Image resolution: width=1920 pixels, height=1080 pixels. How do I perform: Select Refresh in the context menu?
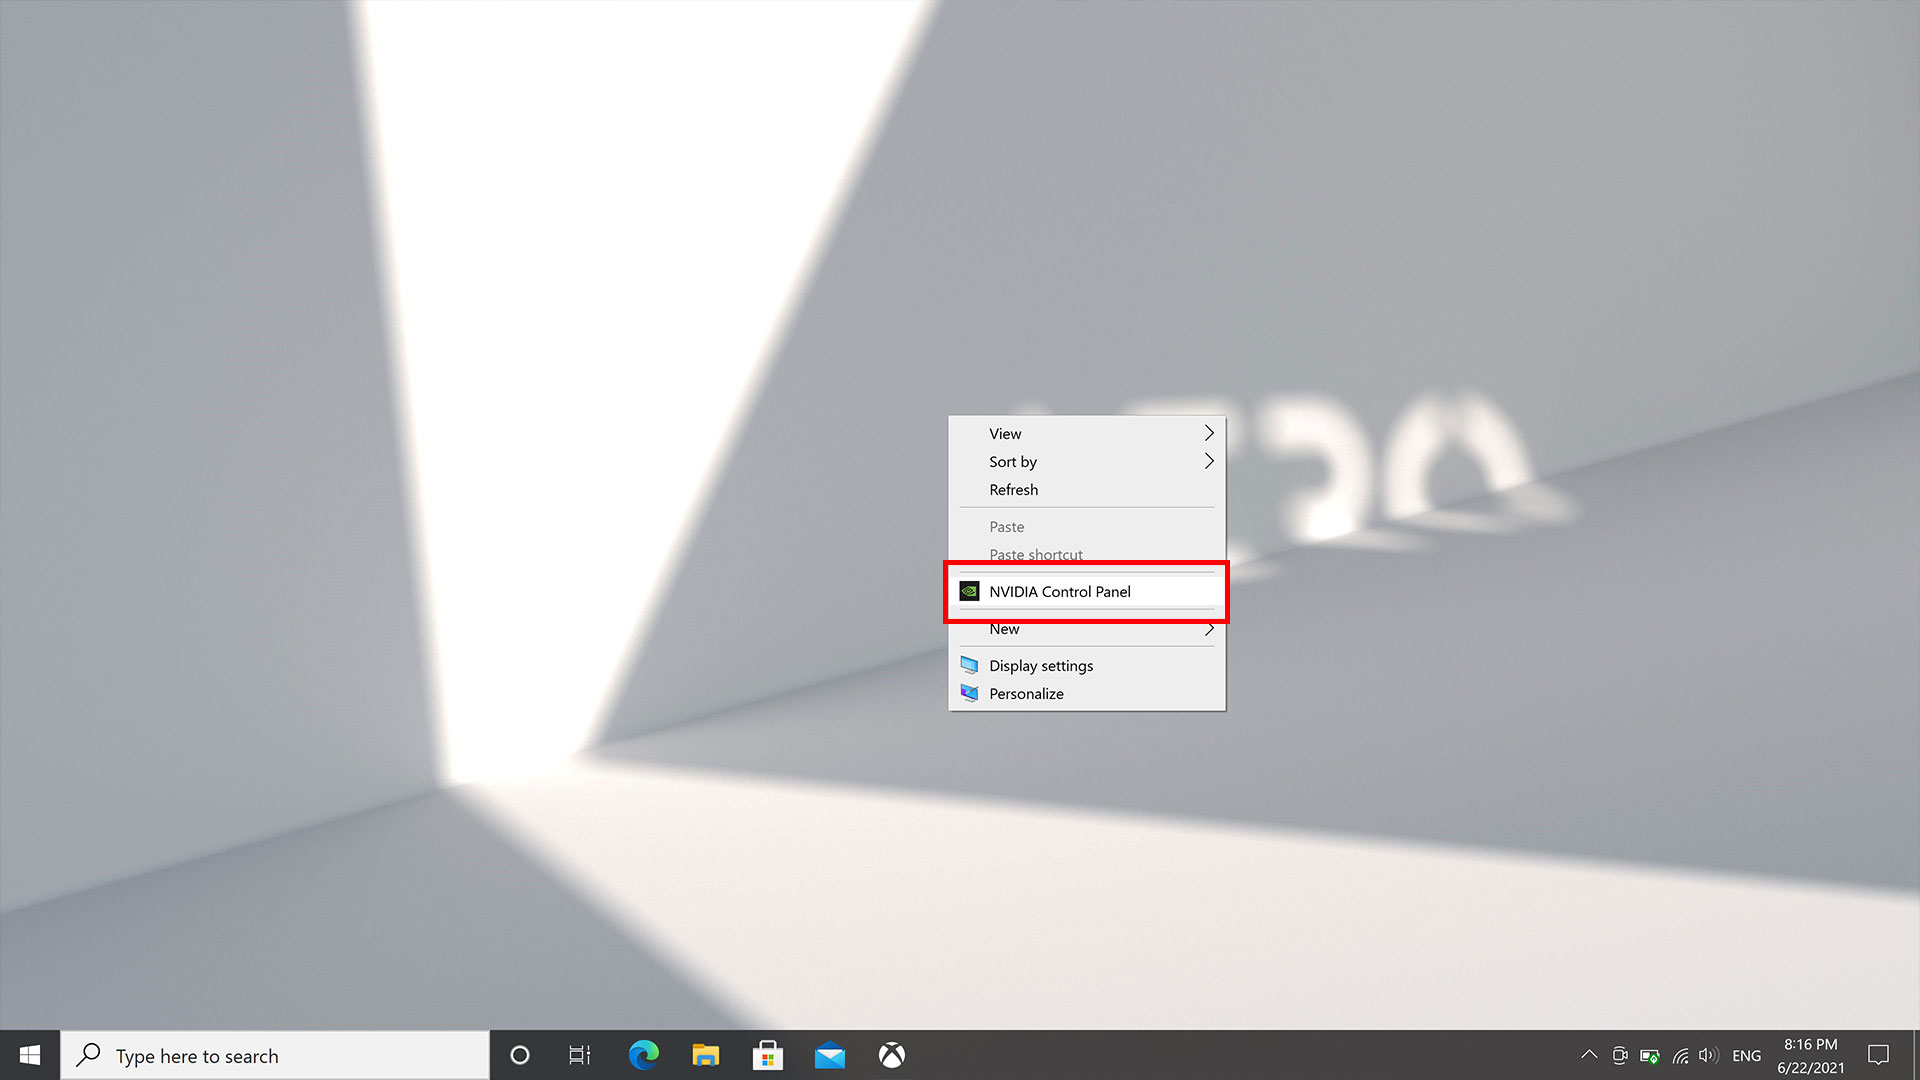coord(1086,490)
